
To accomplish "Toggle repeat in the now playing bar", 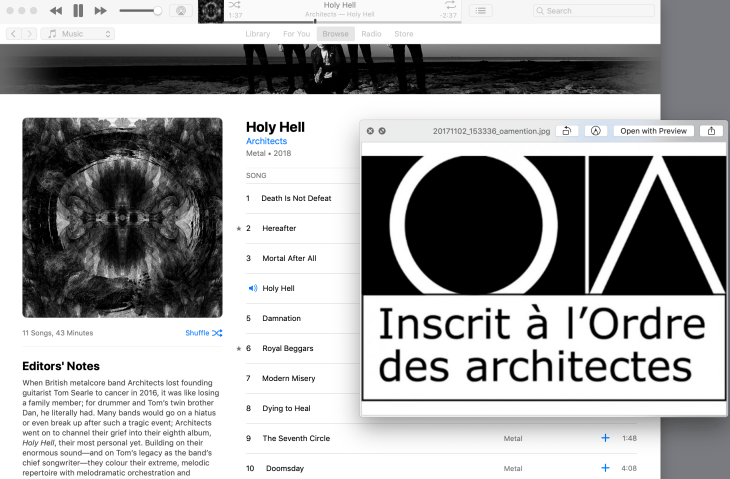I will 451,5.
